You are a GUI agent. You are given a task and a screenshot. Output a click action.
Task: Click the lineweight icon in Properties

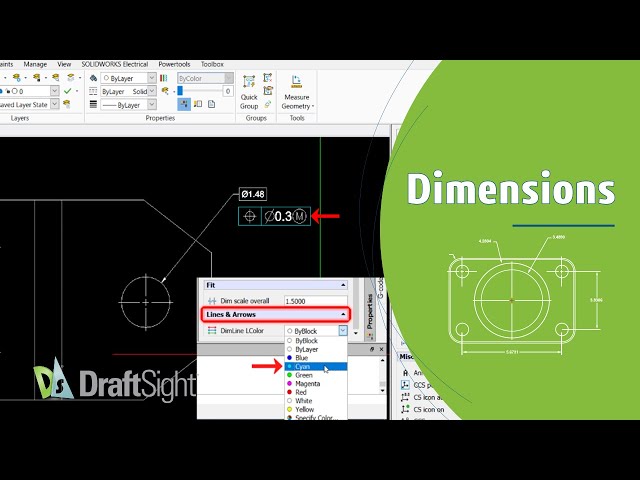point(93,105)
